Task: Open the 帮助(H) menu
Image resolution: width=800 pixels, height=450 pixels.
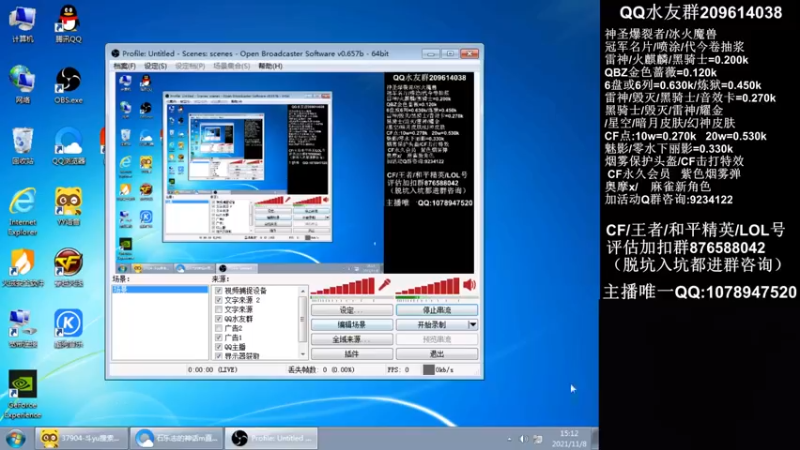Action: pos(270,66)
